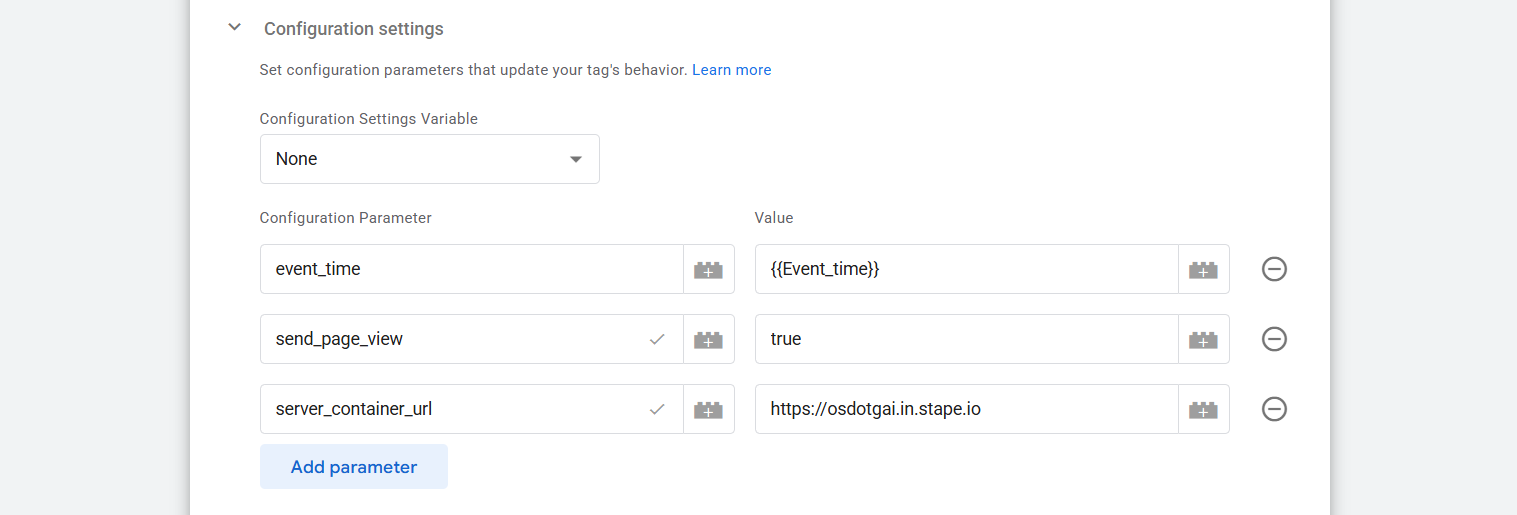Insert variable for event_time parameter name
The width and height of the screenshot is (1517, 515).
pyautogui.click(x=708, y=269)
